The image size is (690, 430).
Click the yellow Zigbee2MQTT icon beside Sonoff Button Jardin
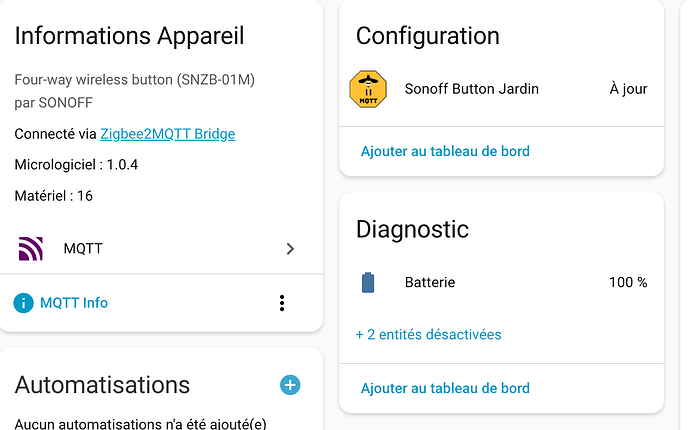click(367, 89)
